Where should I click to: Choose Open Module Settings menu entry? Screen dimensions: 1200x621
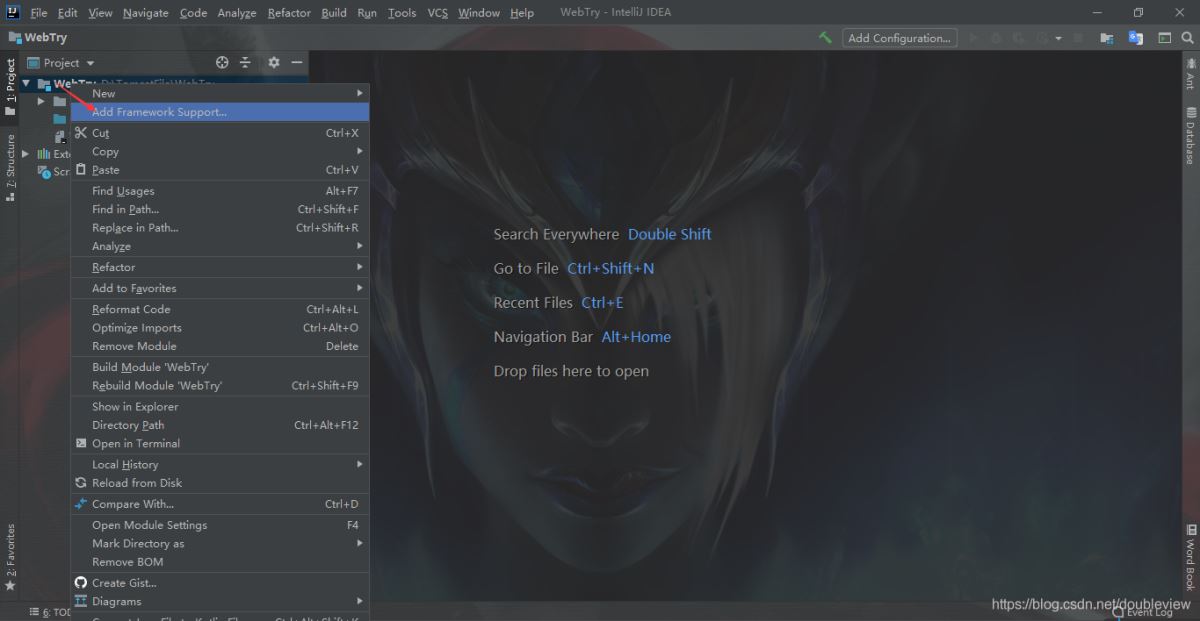point(149,525)
